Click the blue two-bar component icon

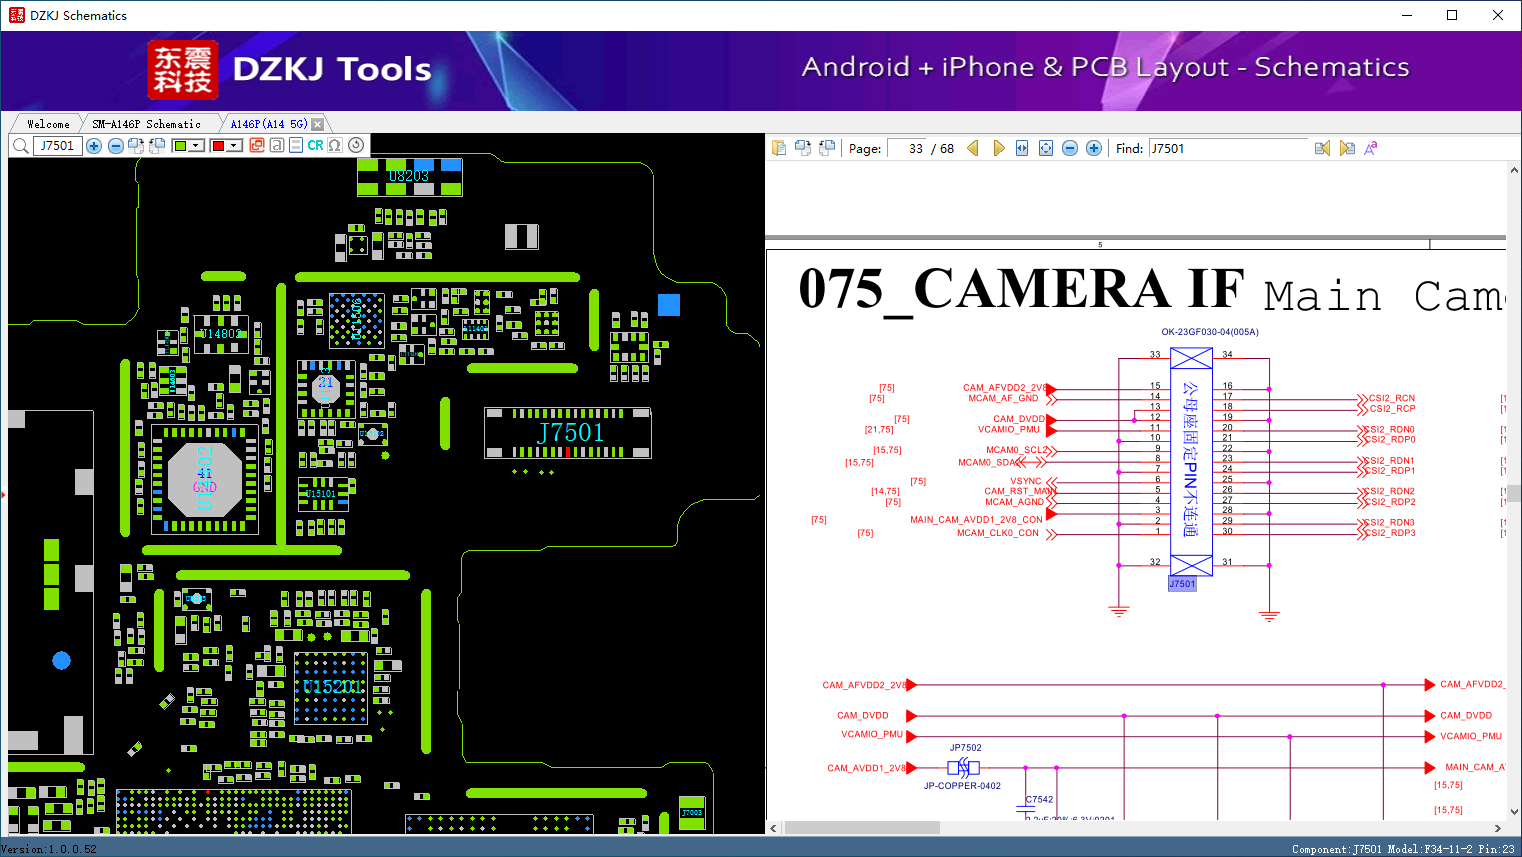pos(296,146)
